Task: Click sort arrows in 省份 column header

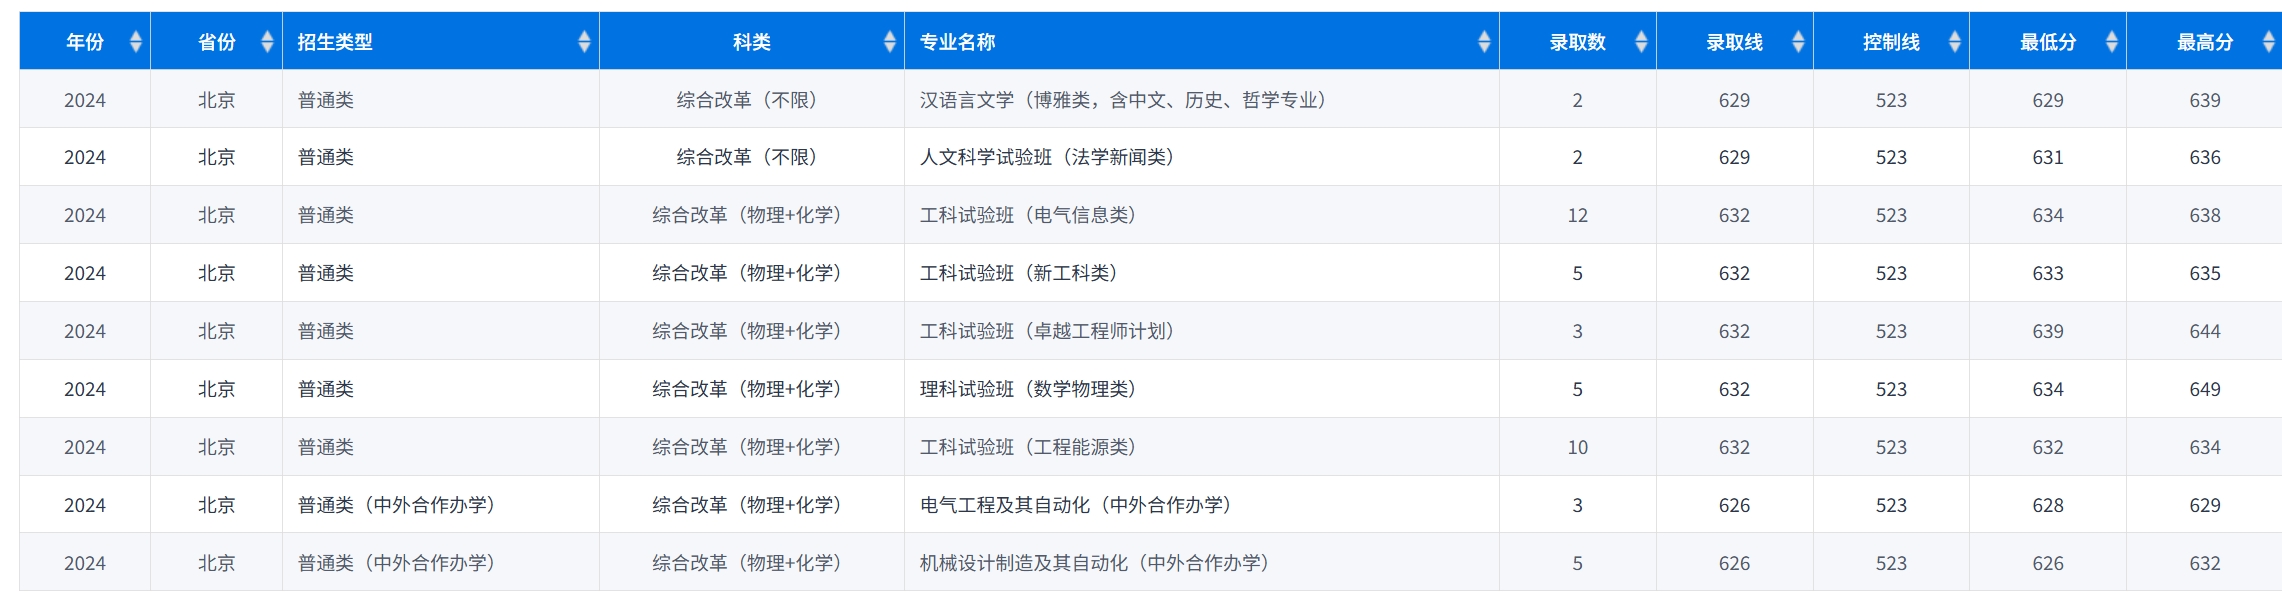Action: tap(267, 42)
